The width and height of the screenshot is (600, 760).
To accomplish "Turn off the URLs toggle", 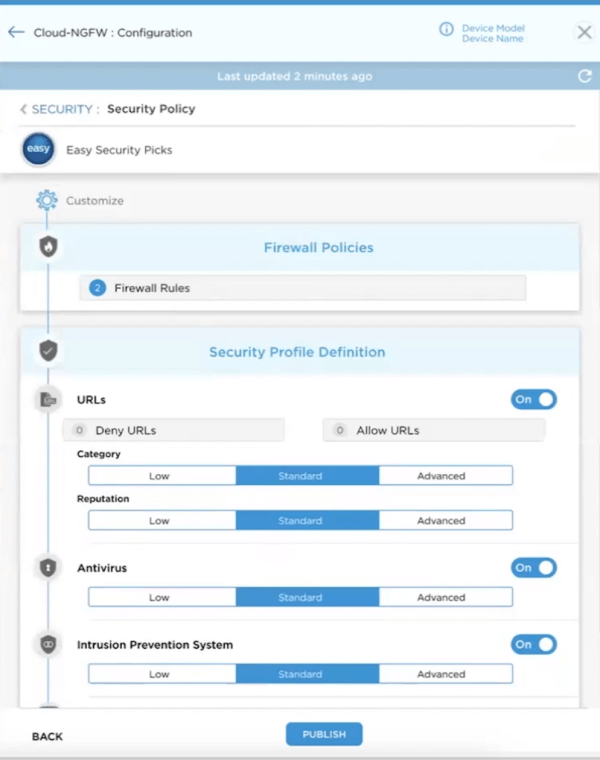I will coord(534,400).
